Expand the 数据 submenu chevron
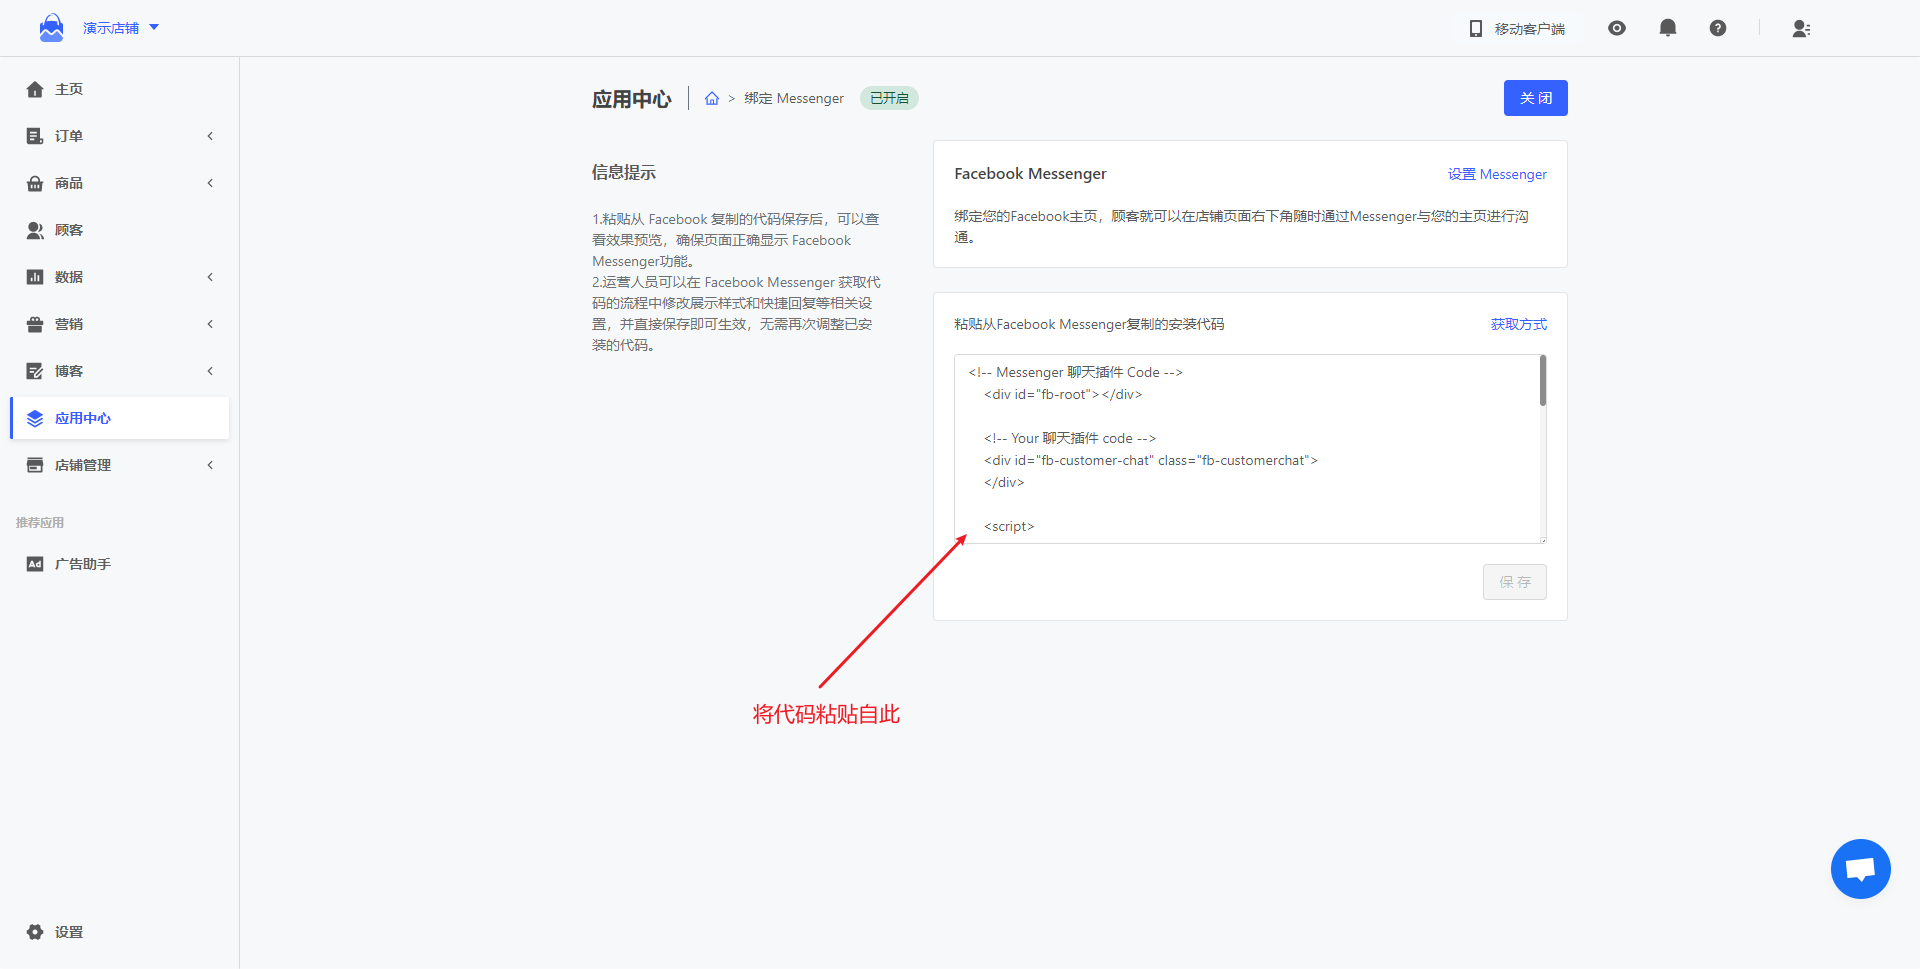 pos(210,277)
